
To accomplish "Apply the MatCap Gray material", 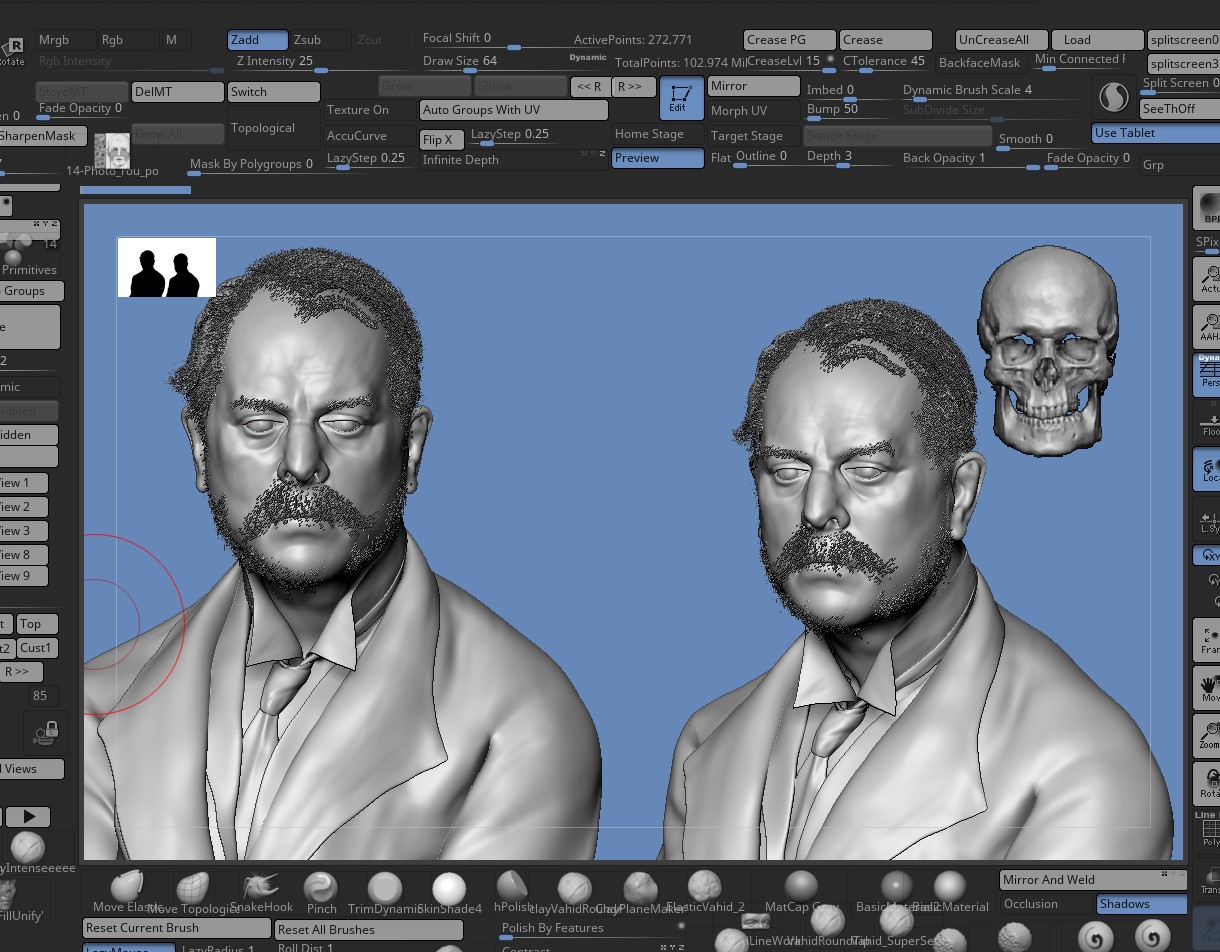I will point(800,888).
